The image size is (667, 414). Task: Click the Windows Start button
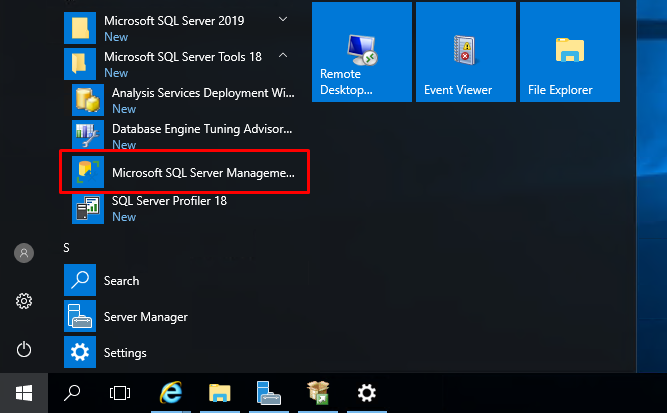[x=24, y=393]
